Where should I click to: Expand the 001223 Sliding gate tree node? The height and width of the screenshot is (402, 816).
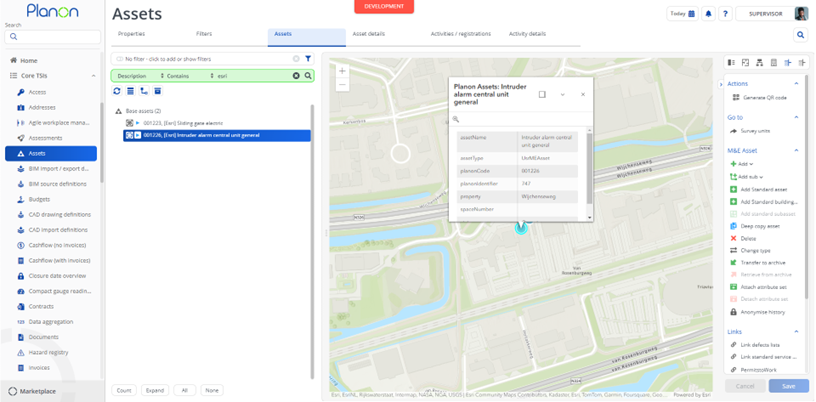tap(138, 123)
